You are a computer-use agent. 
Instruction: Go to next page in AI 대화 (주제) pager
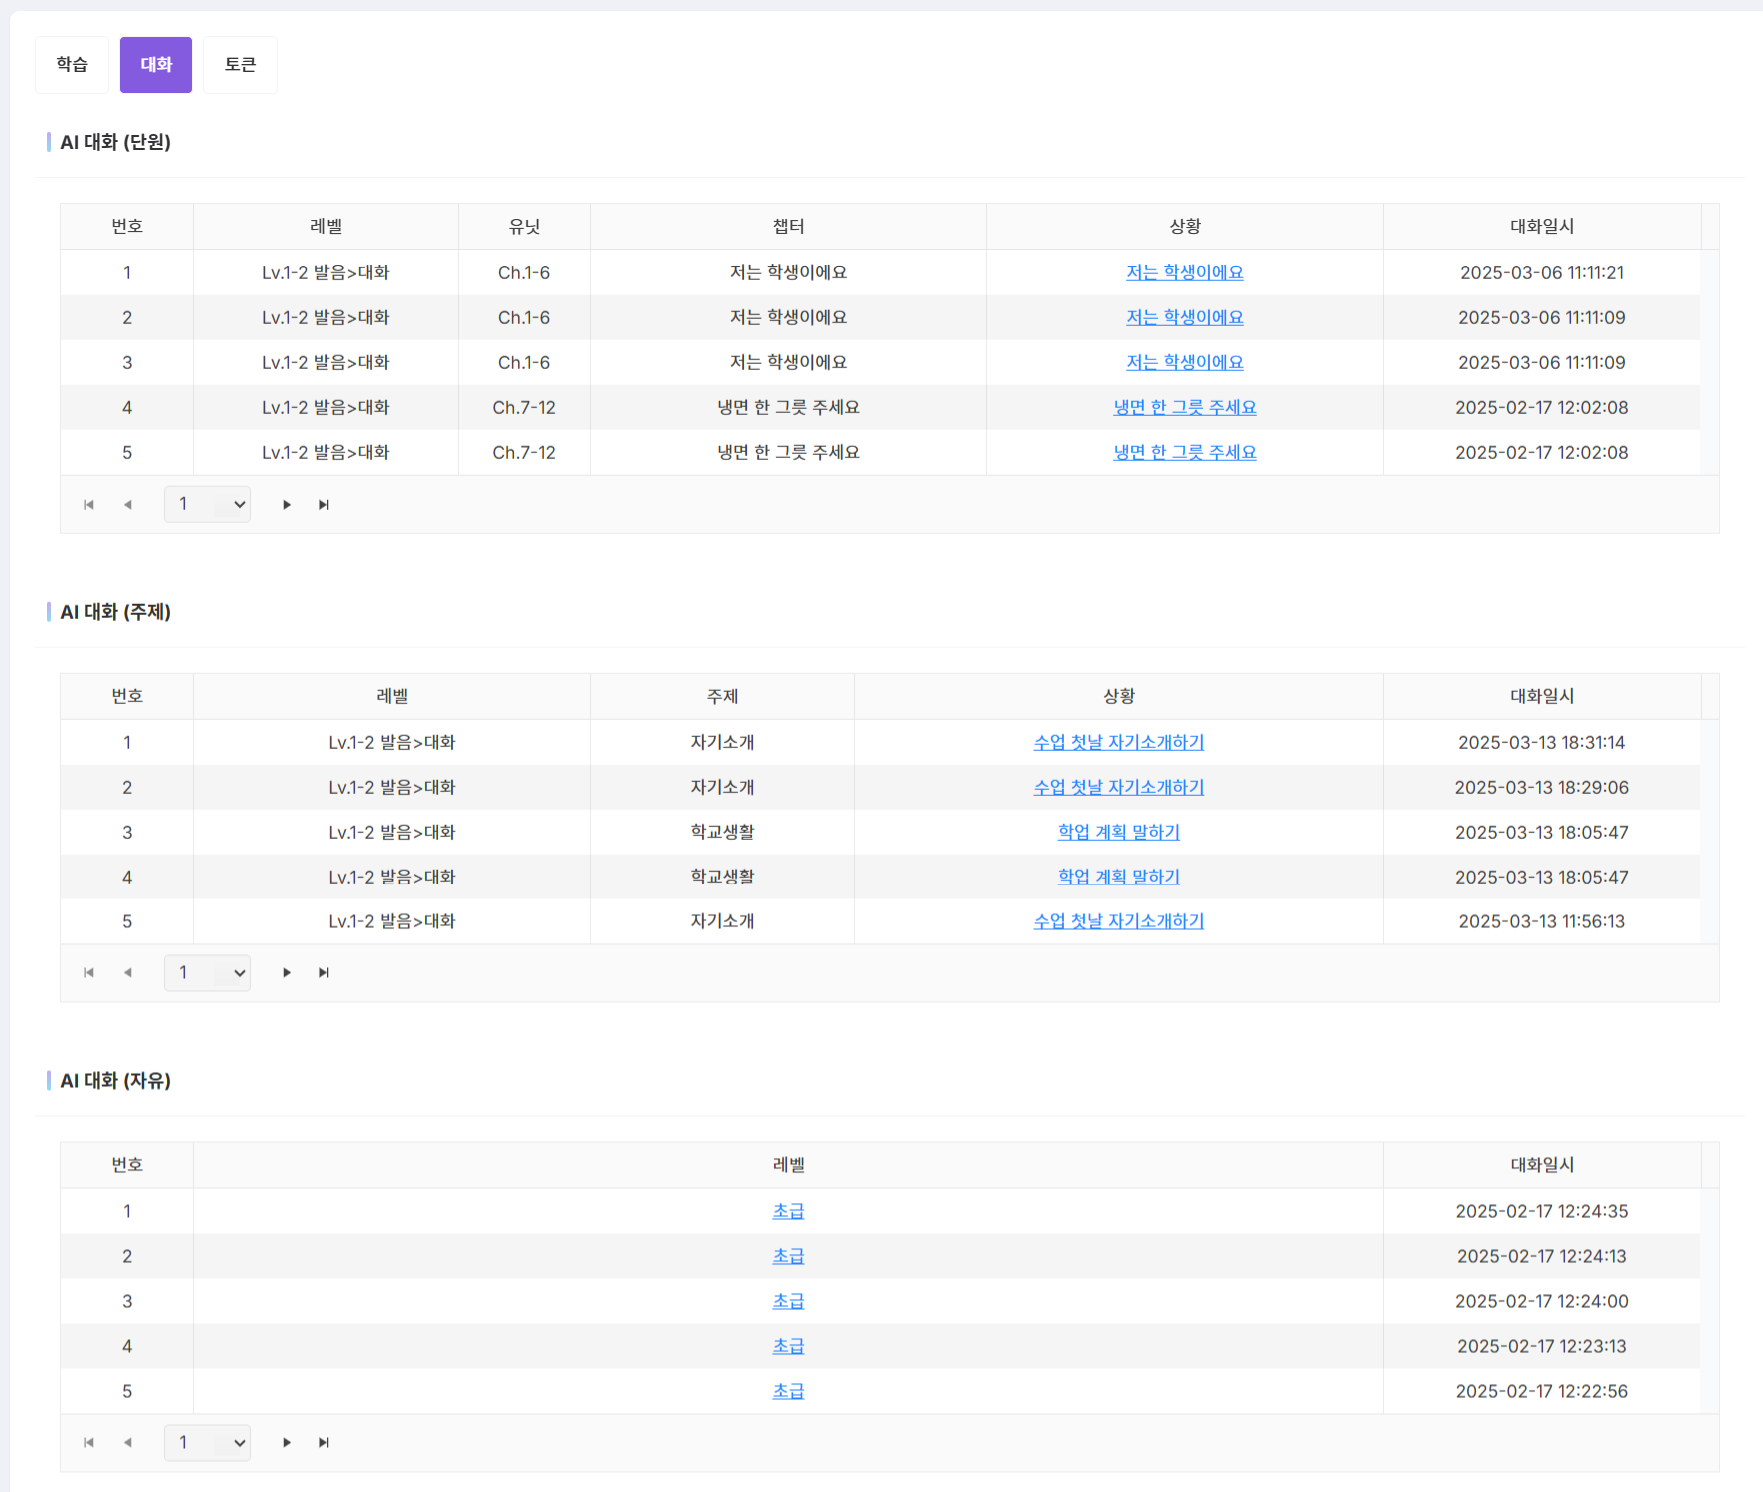coord(287,973)
